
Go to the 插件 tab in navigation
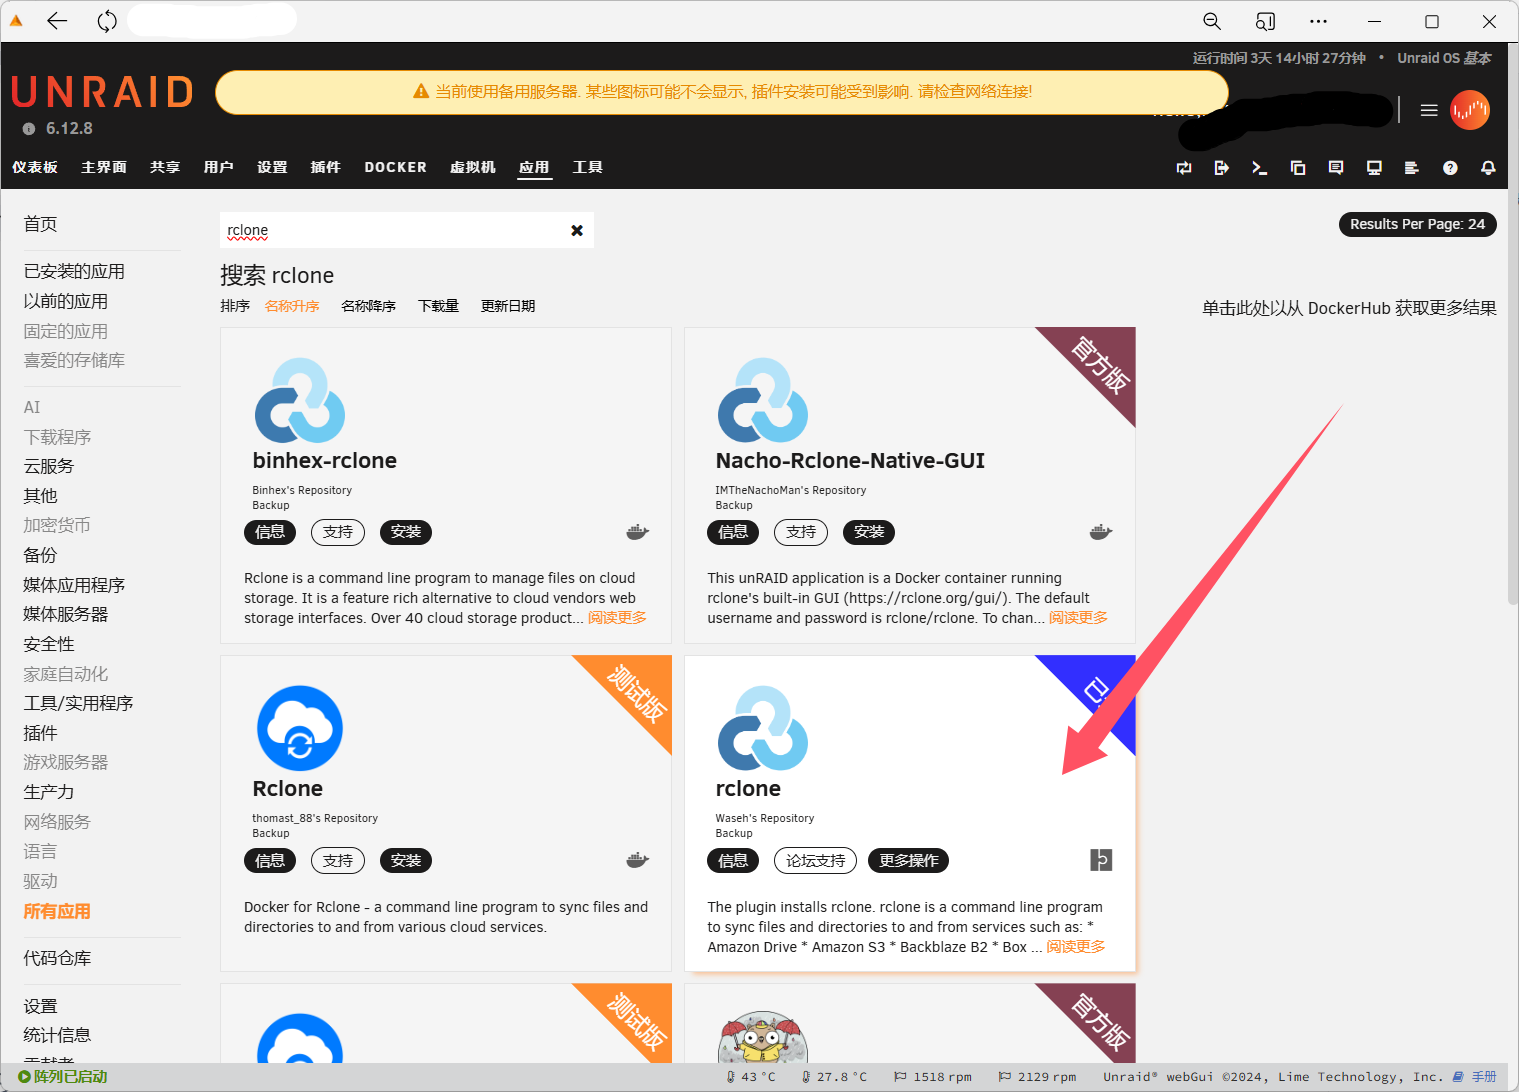pyautogui.click(x=325, y=167)
